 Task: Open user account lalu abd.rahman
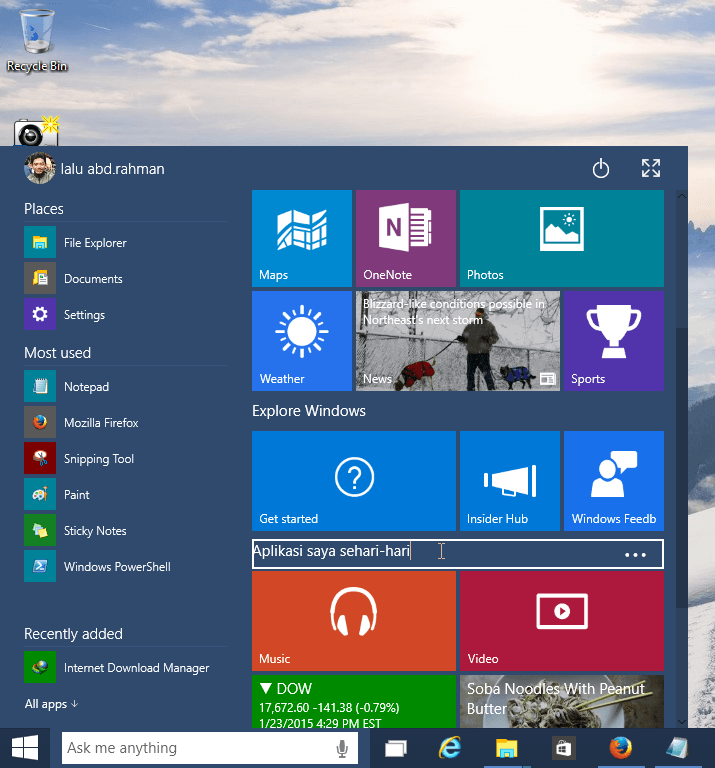point(95,168)
